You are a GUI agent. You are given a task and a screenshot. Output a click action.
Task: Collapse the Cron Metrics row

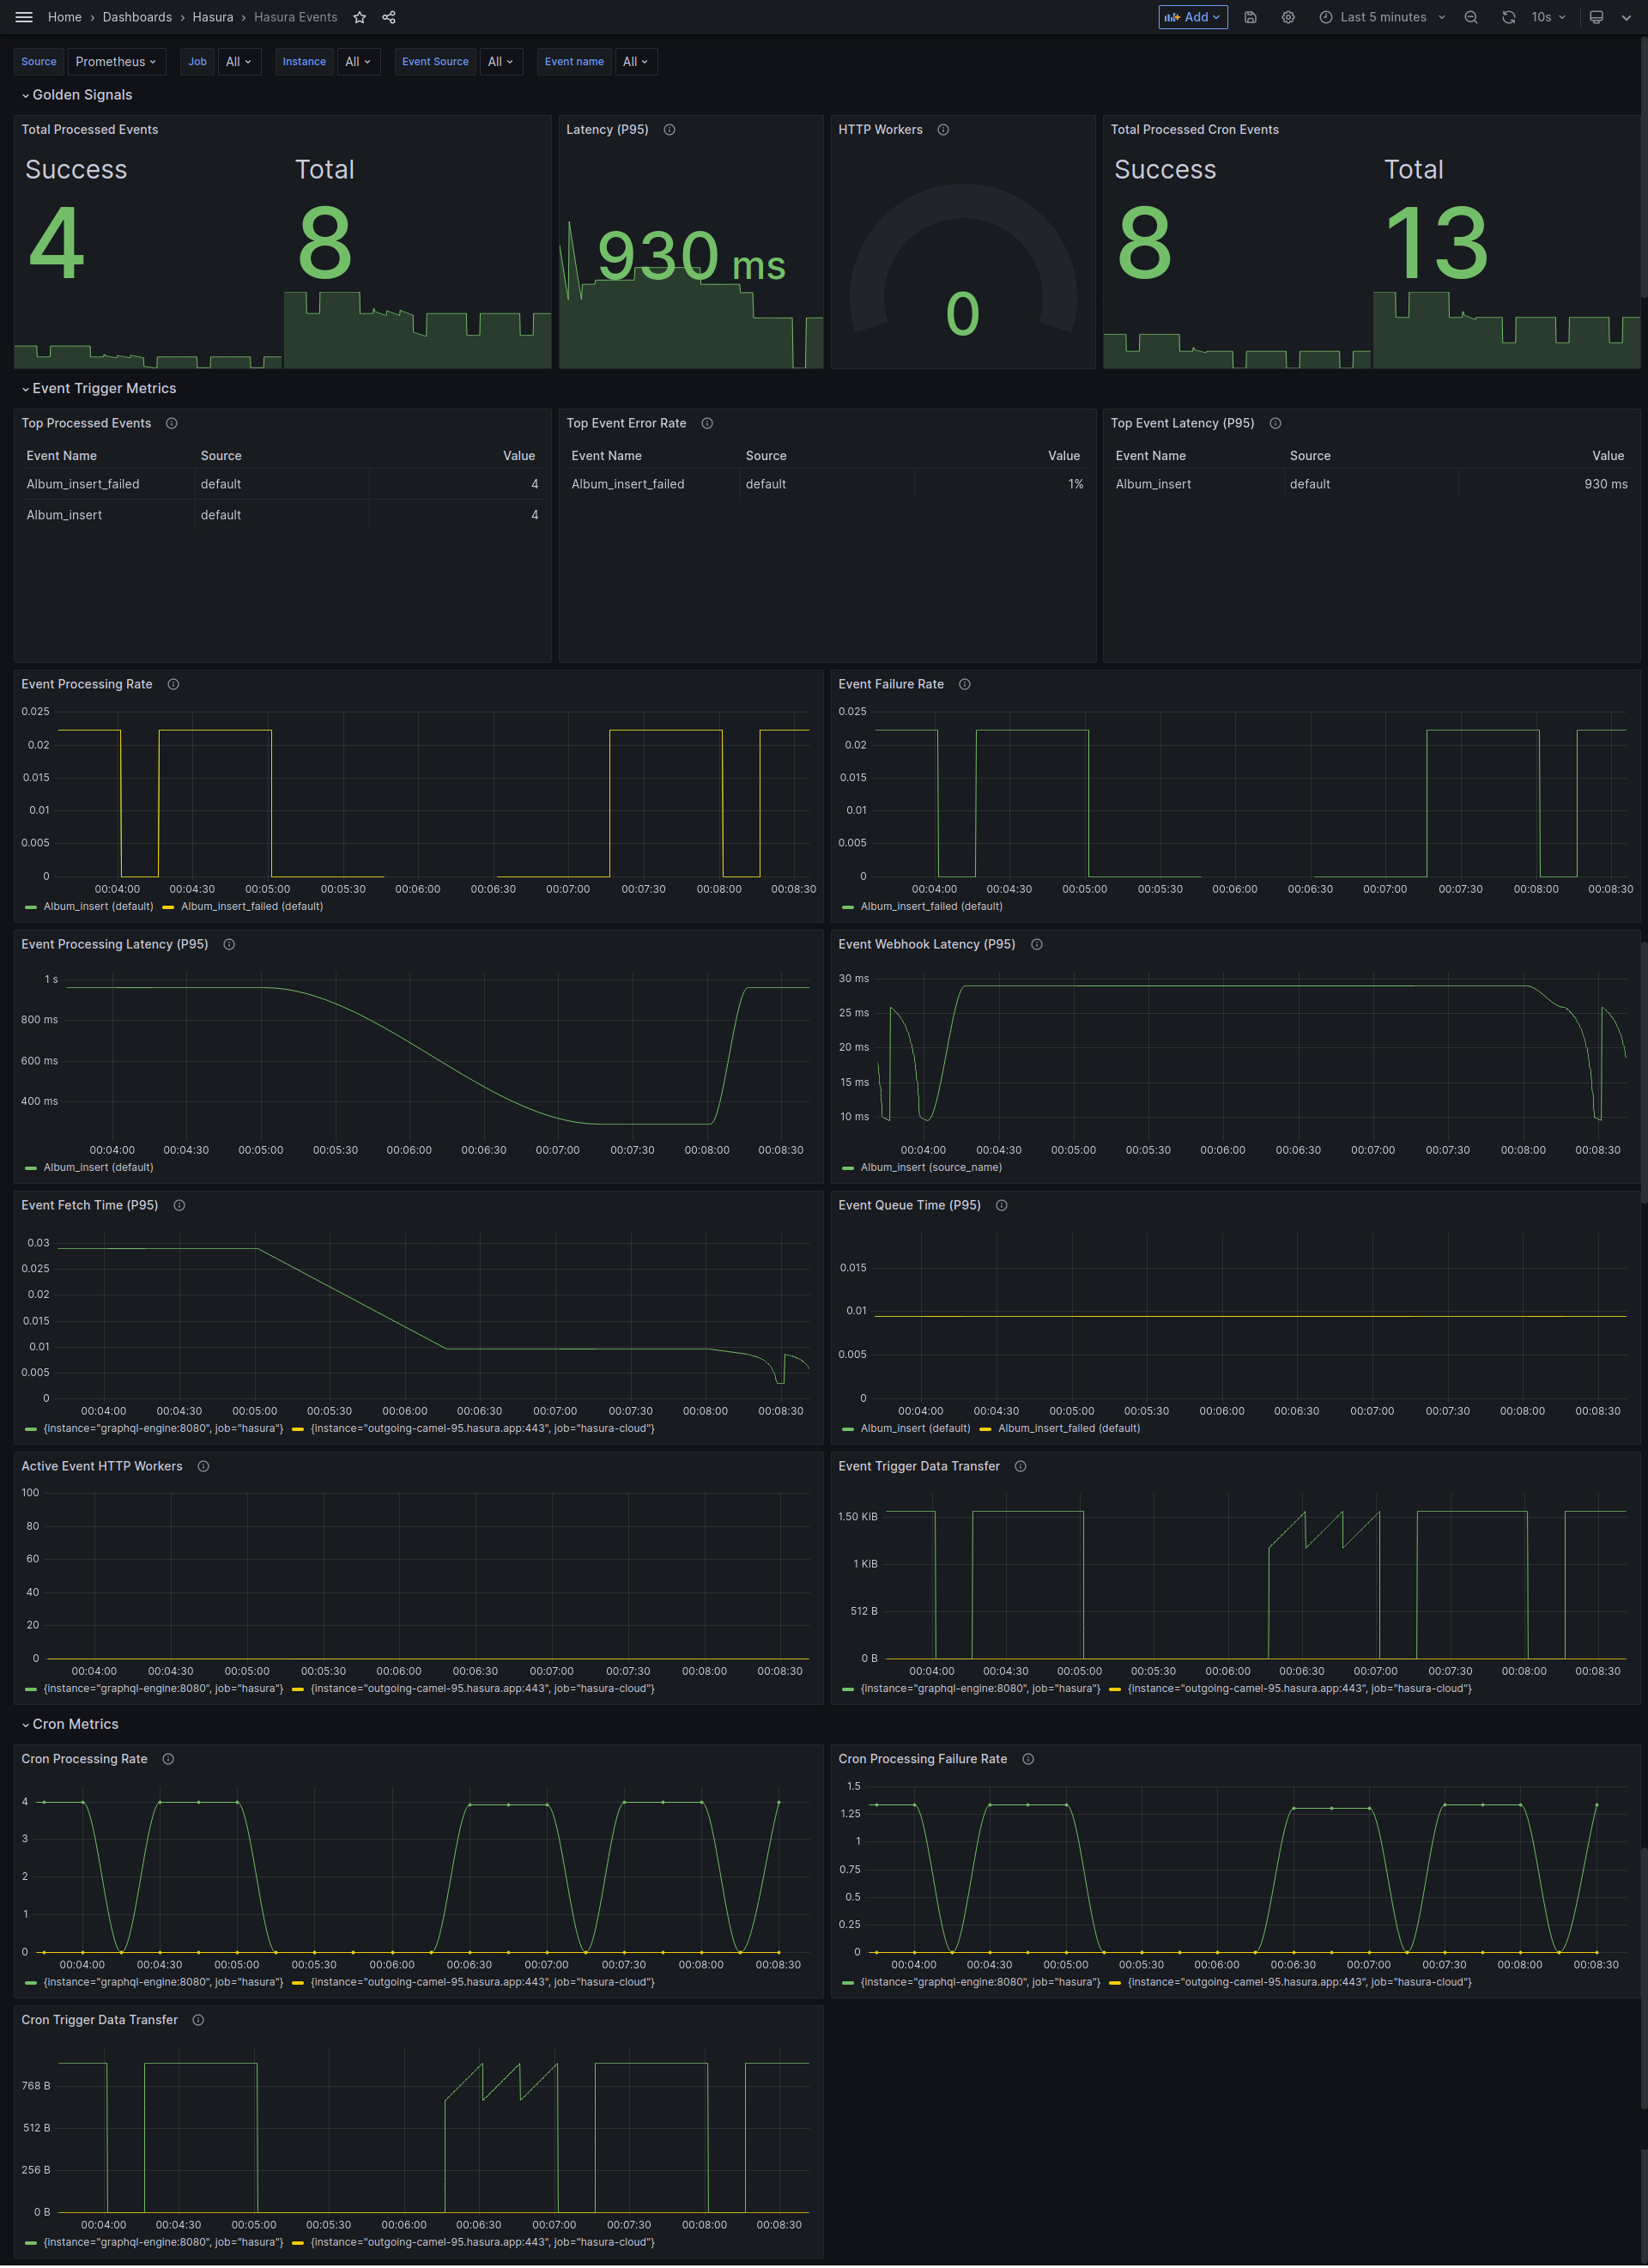(70, 1725)
